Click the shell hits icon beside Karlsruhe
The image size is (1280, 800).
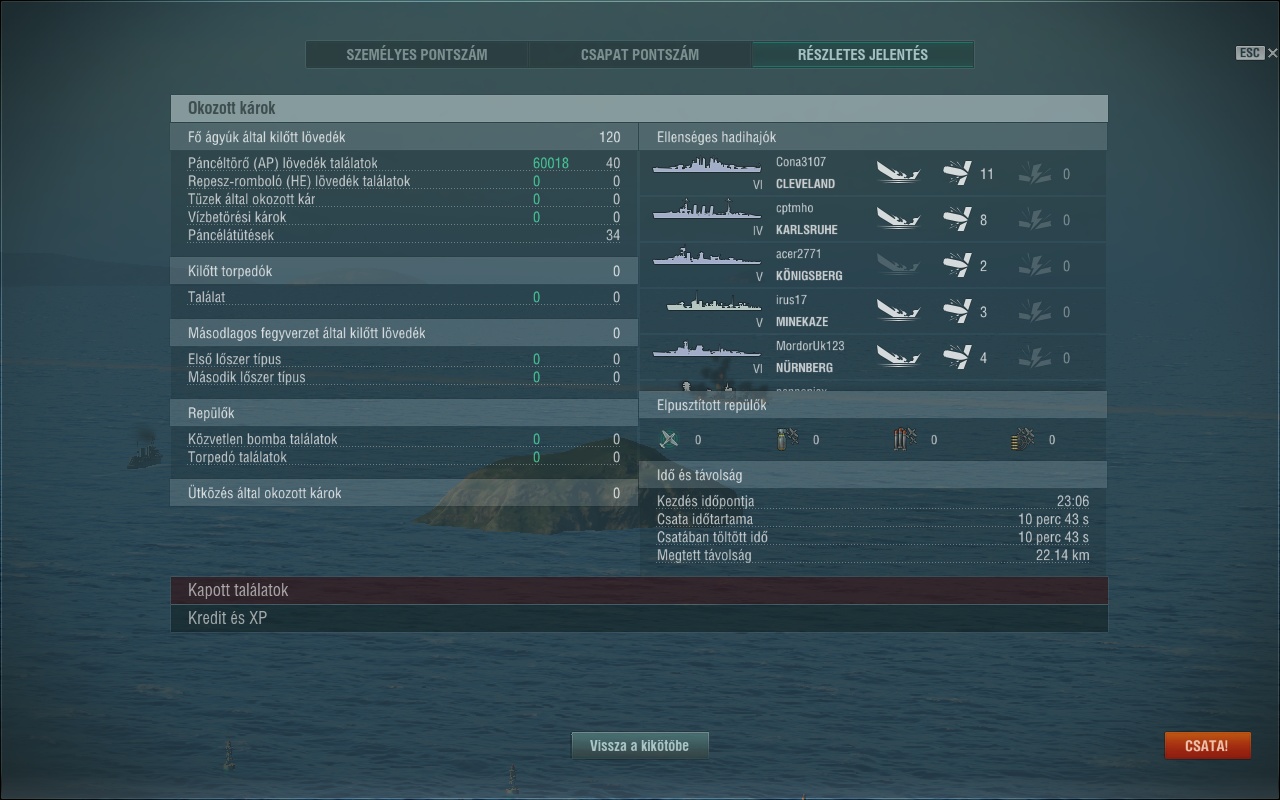tap(957, 219)
